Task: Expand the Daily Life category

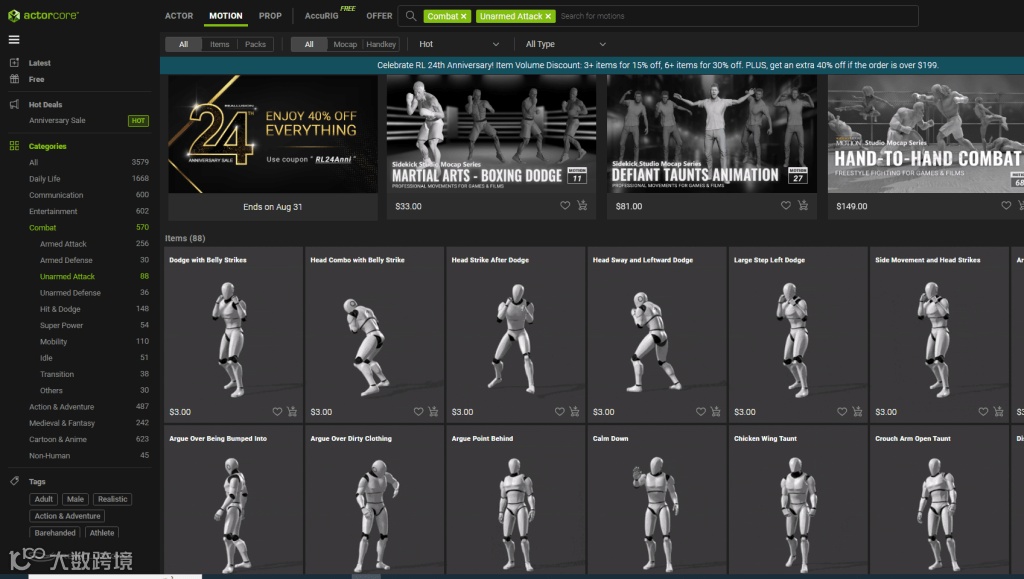Action: (44, 179)
